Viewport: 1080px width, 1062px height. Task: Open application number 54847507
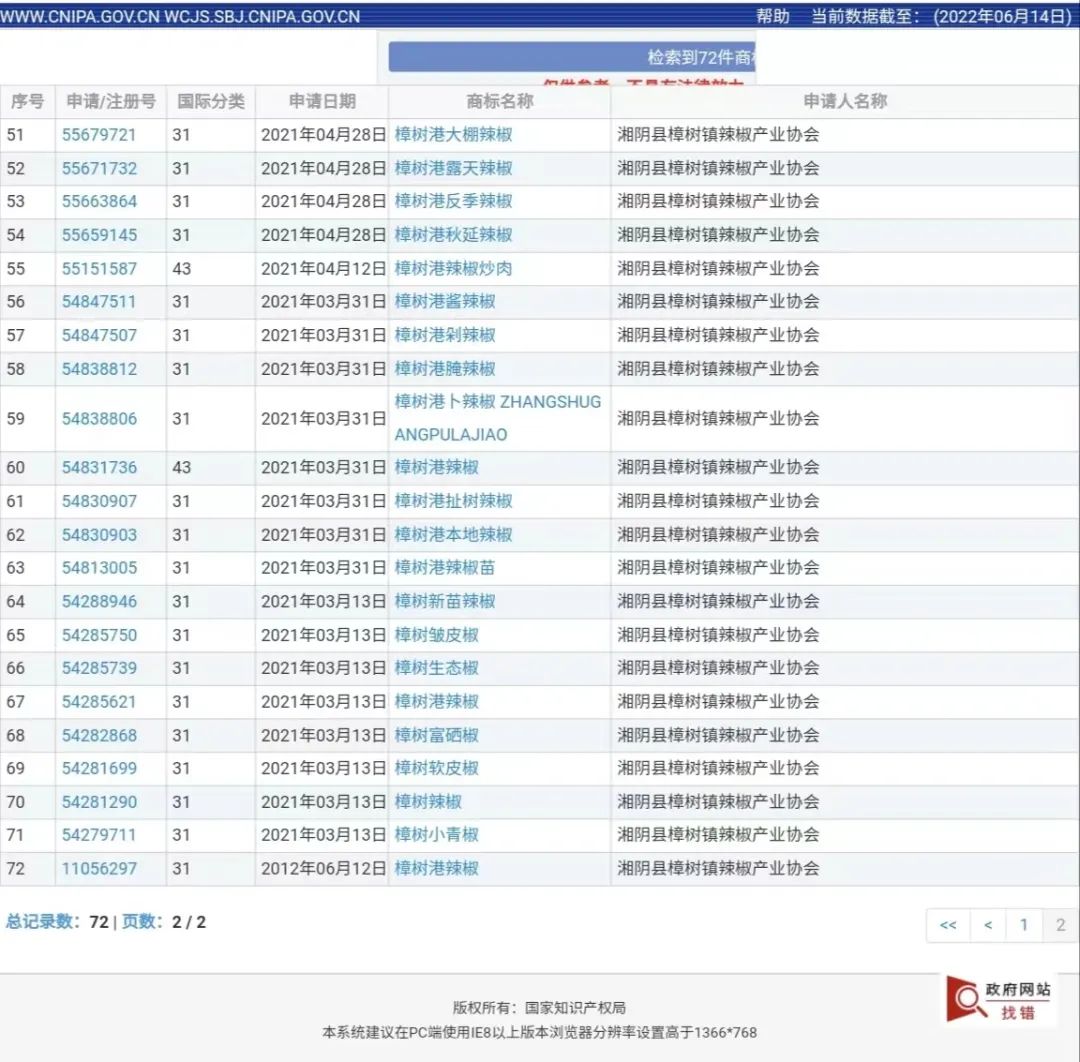coord(101,335)
